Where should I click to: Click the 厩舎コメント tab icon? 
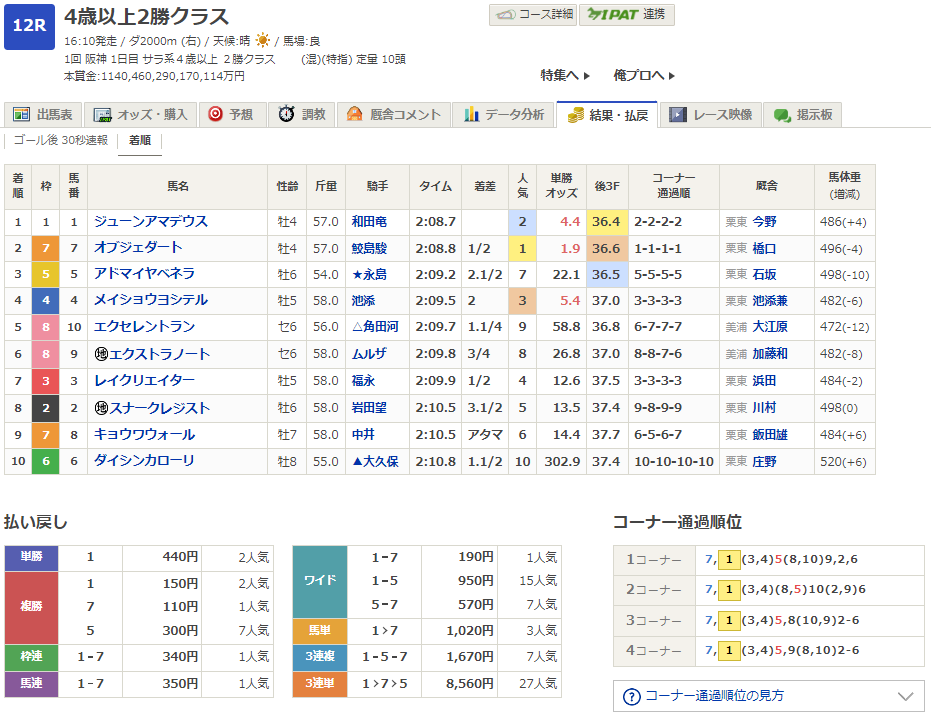click(354, 114)
